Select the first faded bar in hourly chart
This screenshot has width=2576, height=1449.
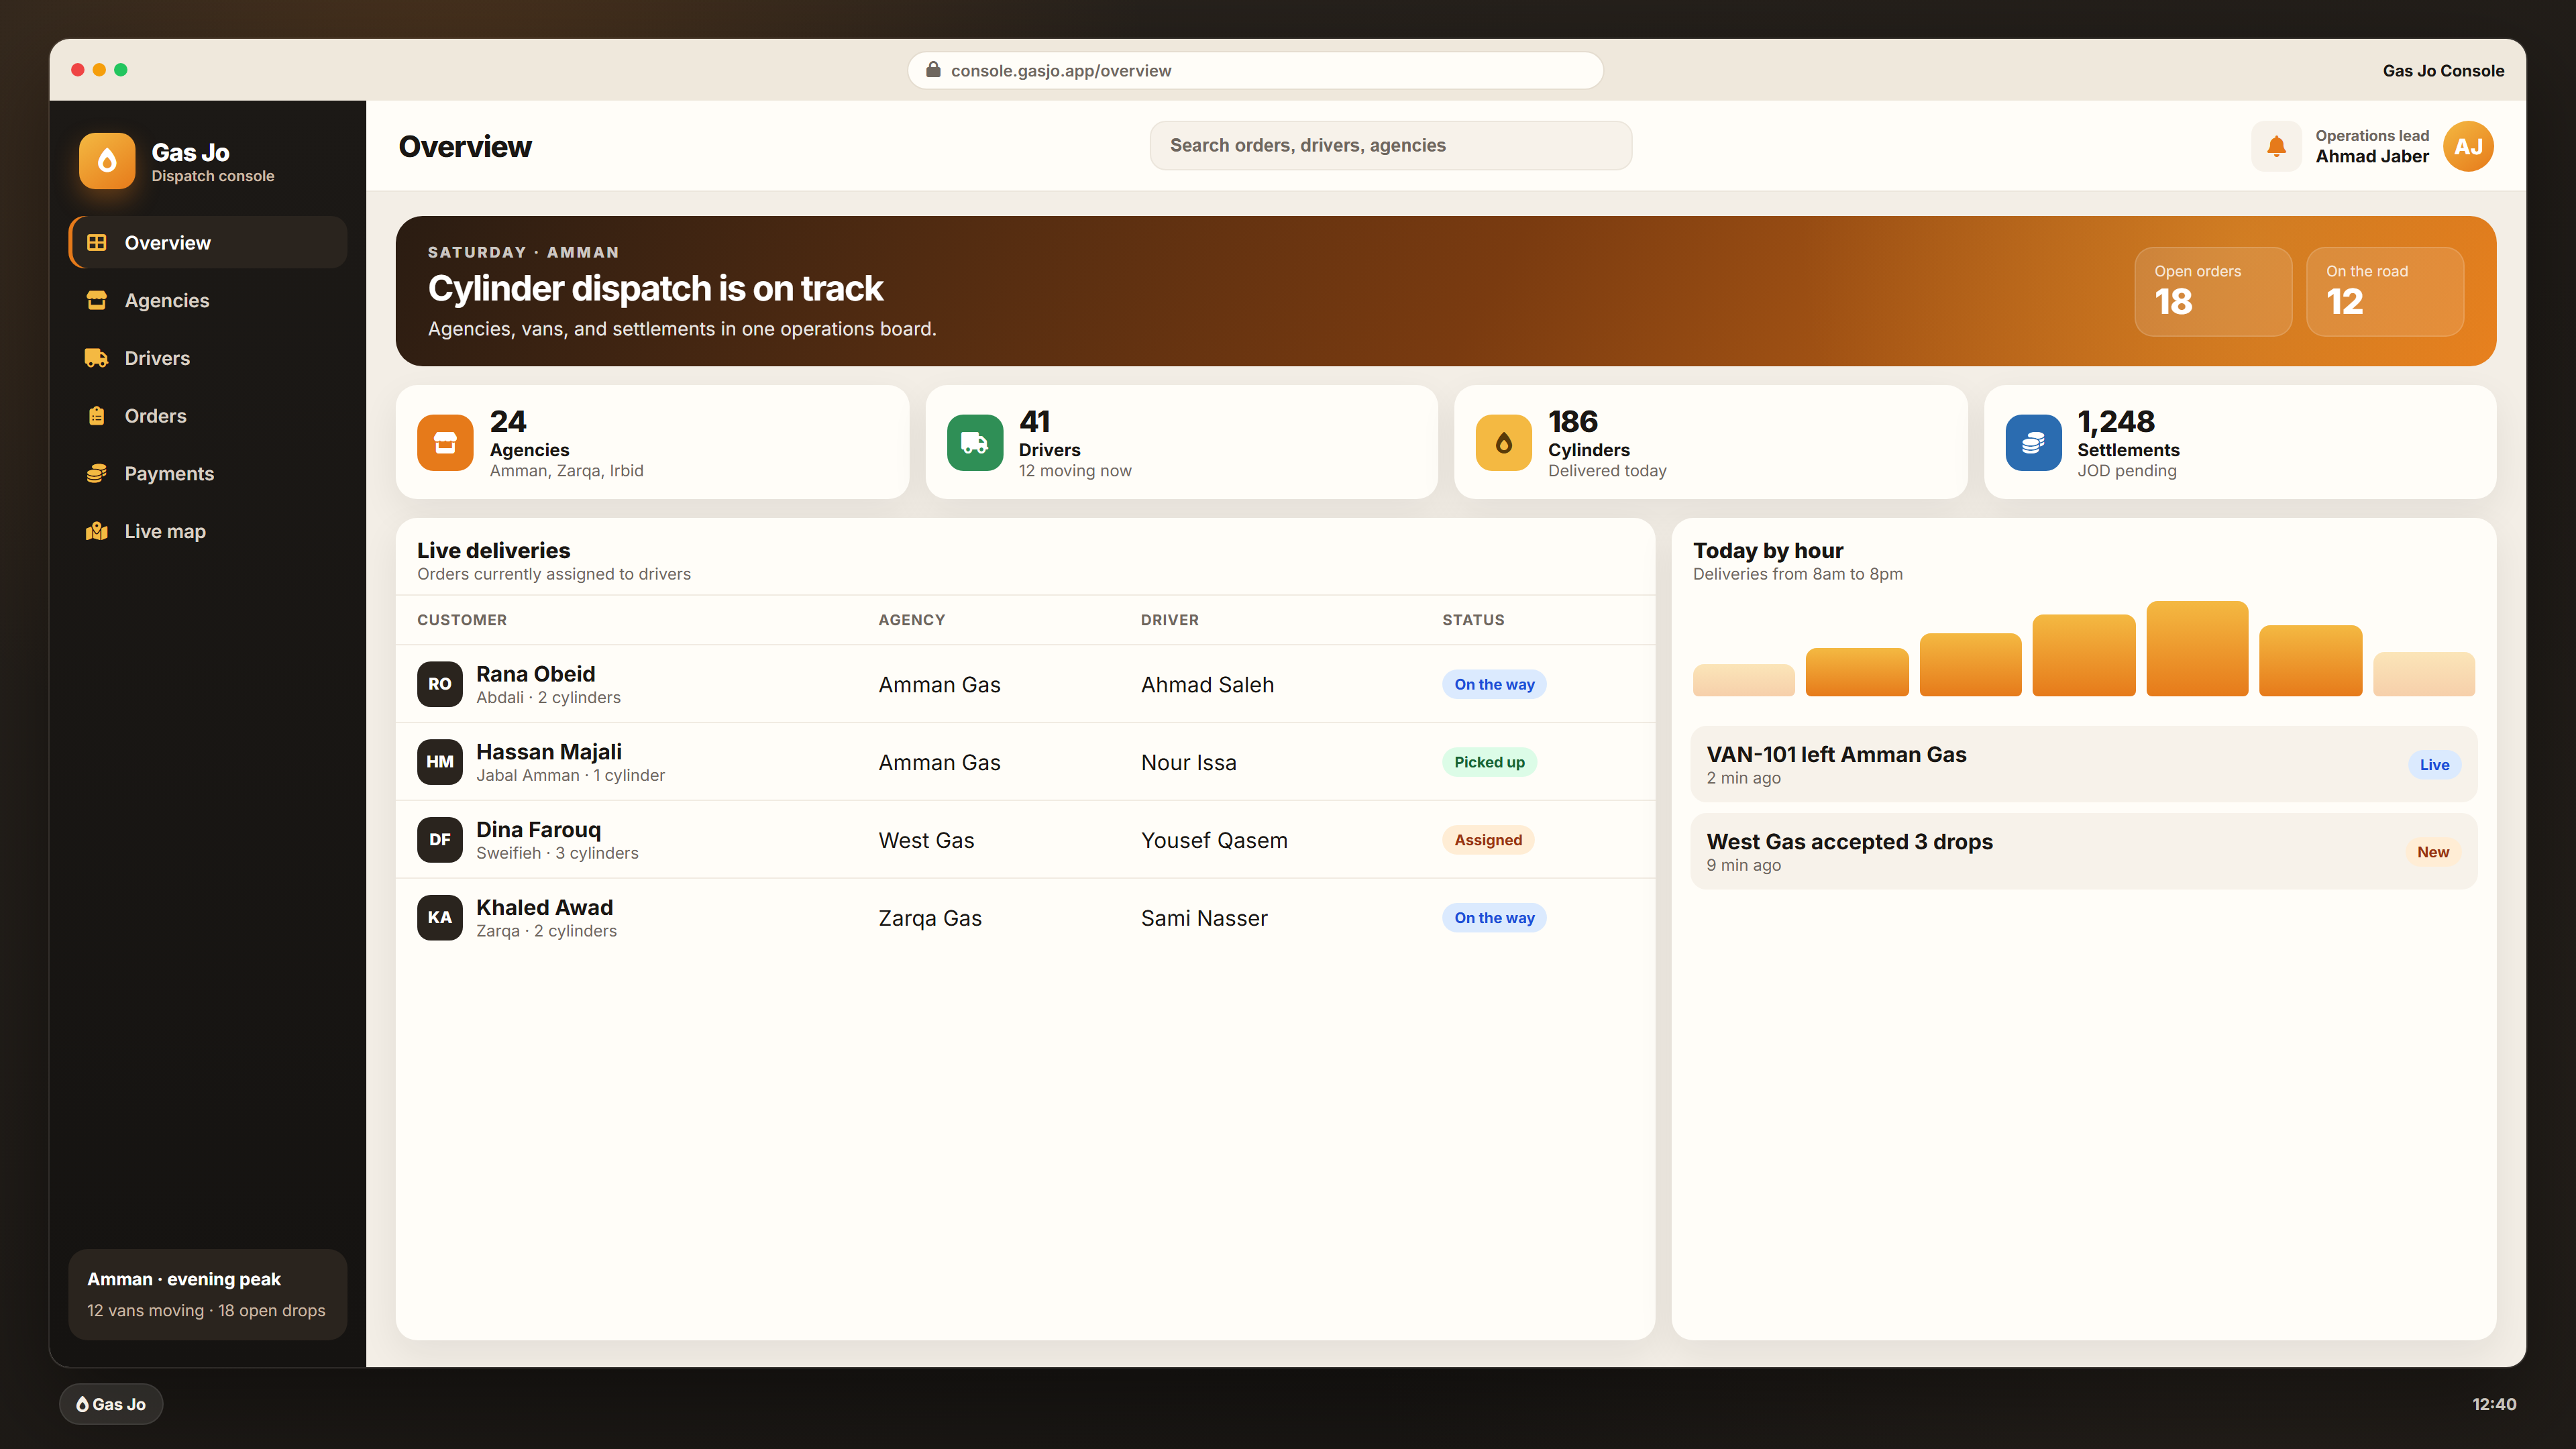click(1743, 680)
